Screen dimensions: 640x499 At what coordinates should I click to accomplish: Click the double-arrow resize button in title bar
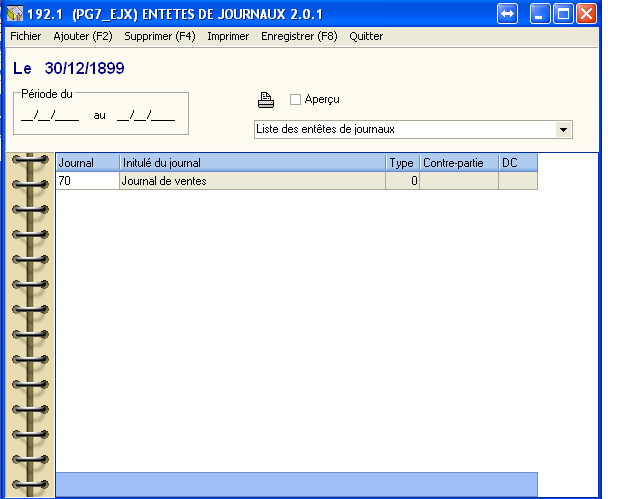click(x=508, y=14)
